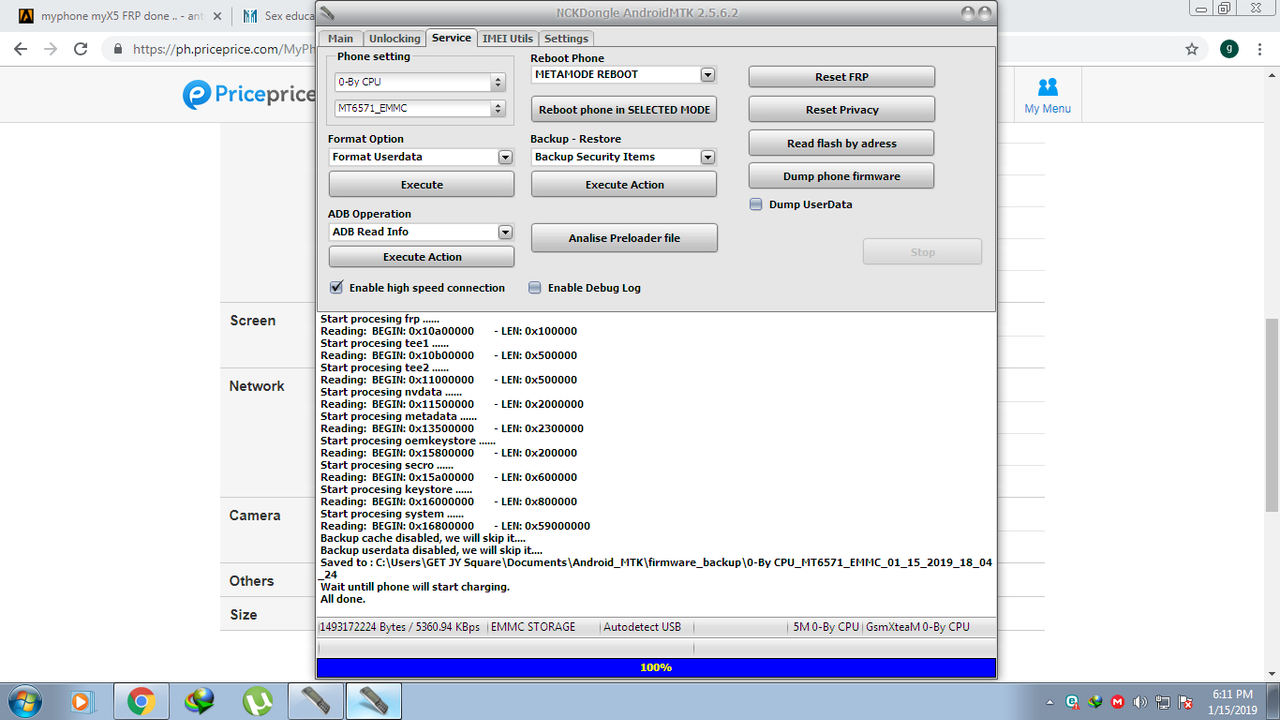This screenshot has width=1280, height=720.
Task: Click 'GsmXteaM 0-By CPU' status entry
Action: (x=918, y=627)
